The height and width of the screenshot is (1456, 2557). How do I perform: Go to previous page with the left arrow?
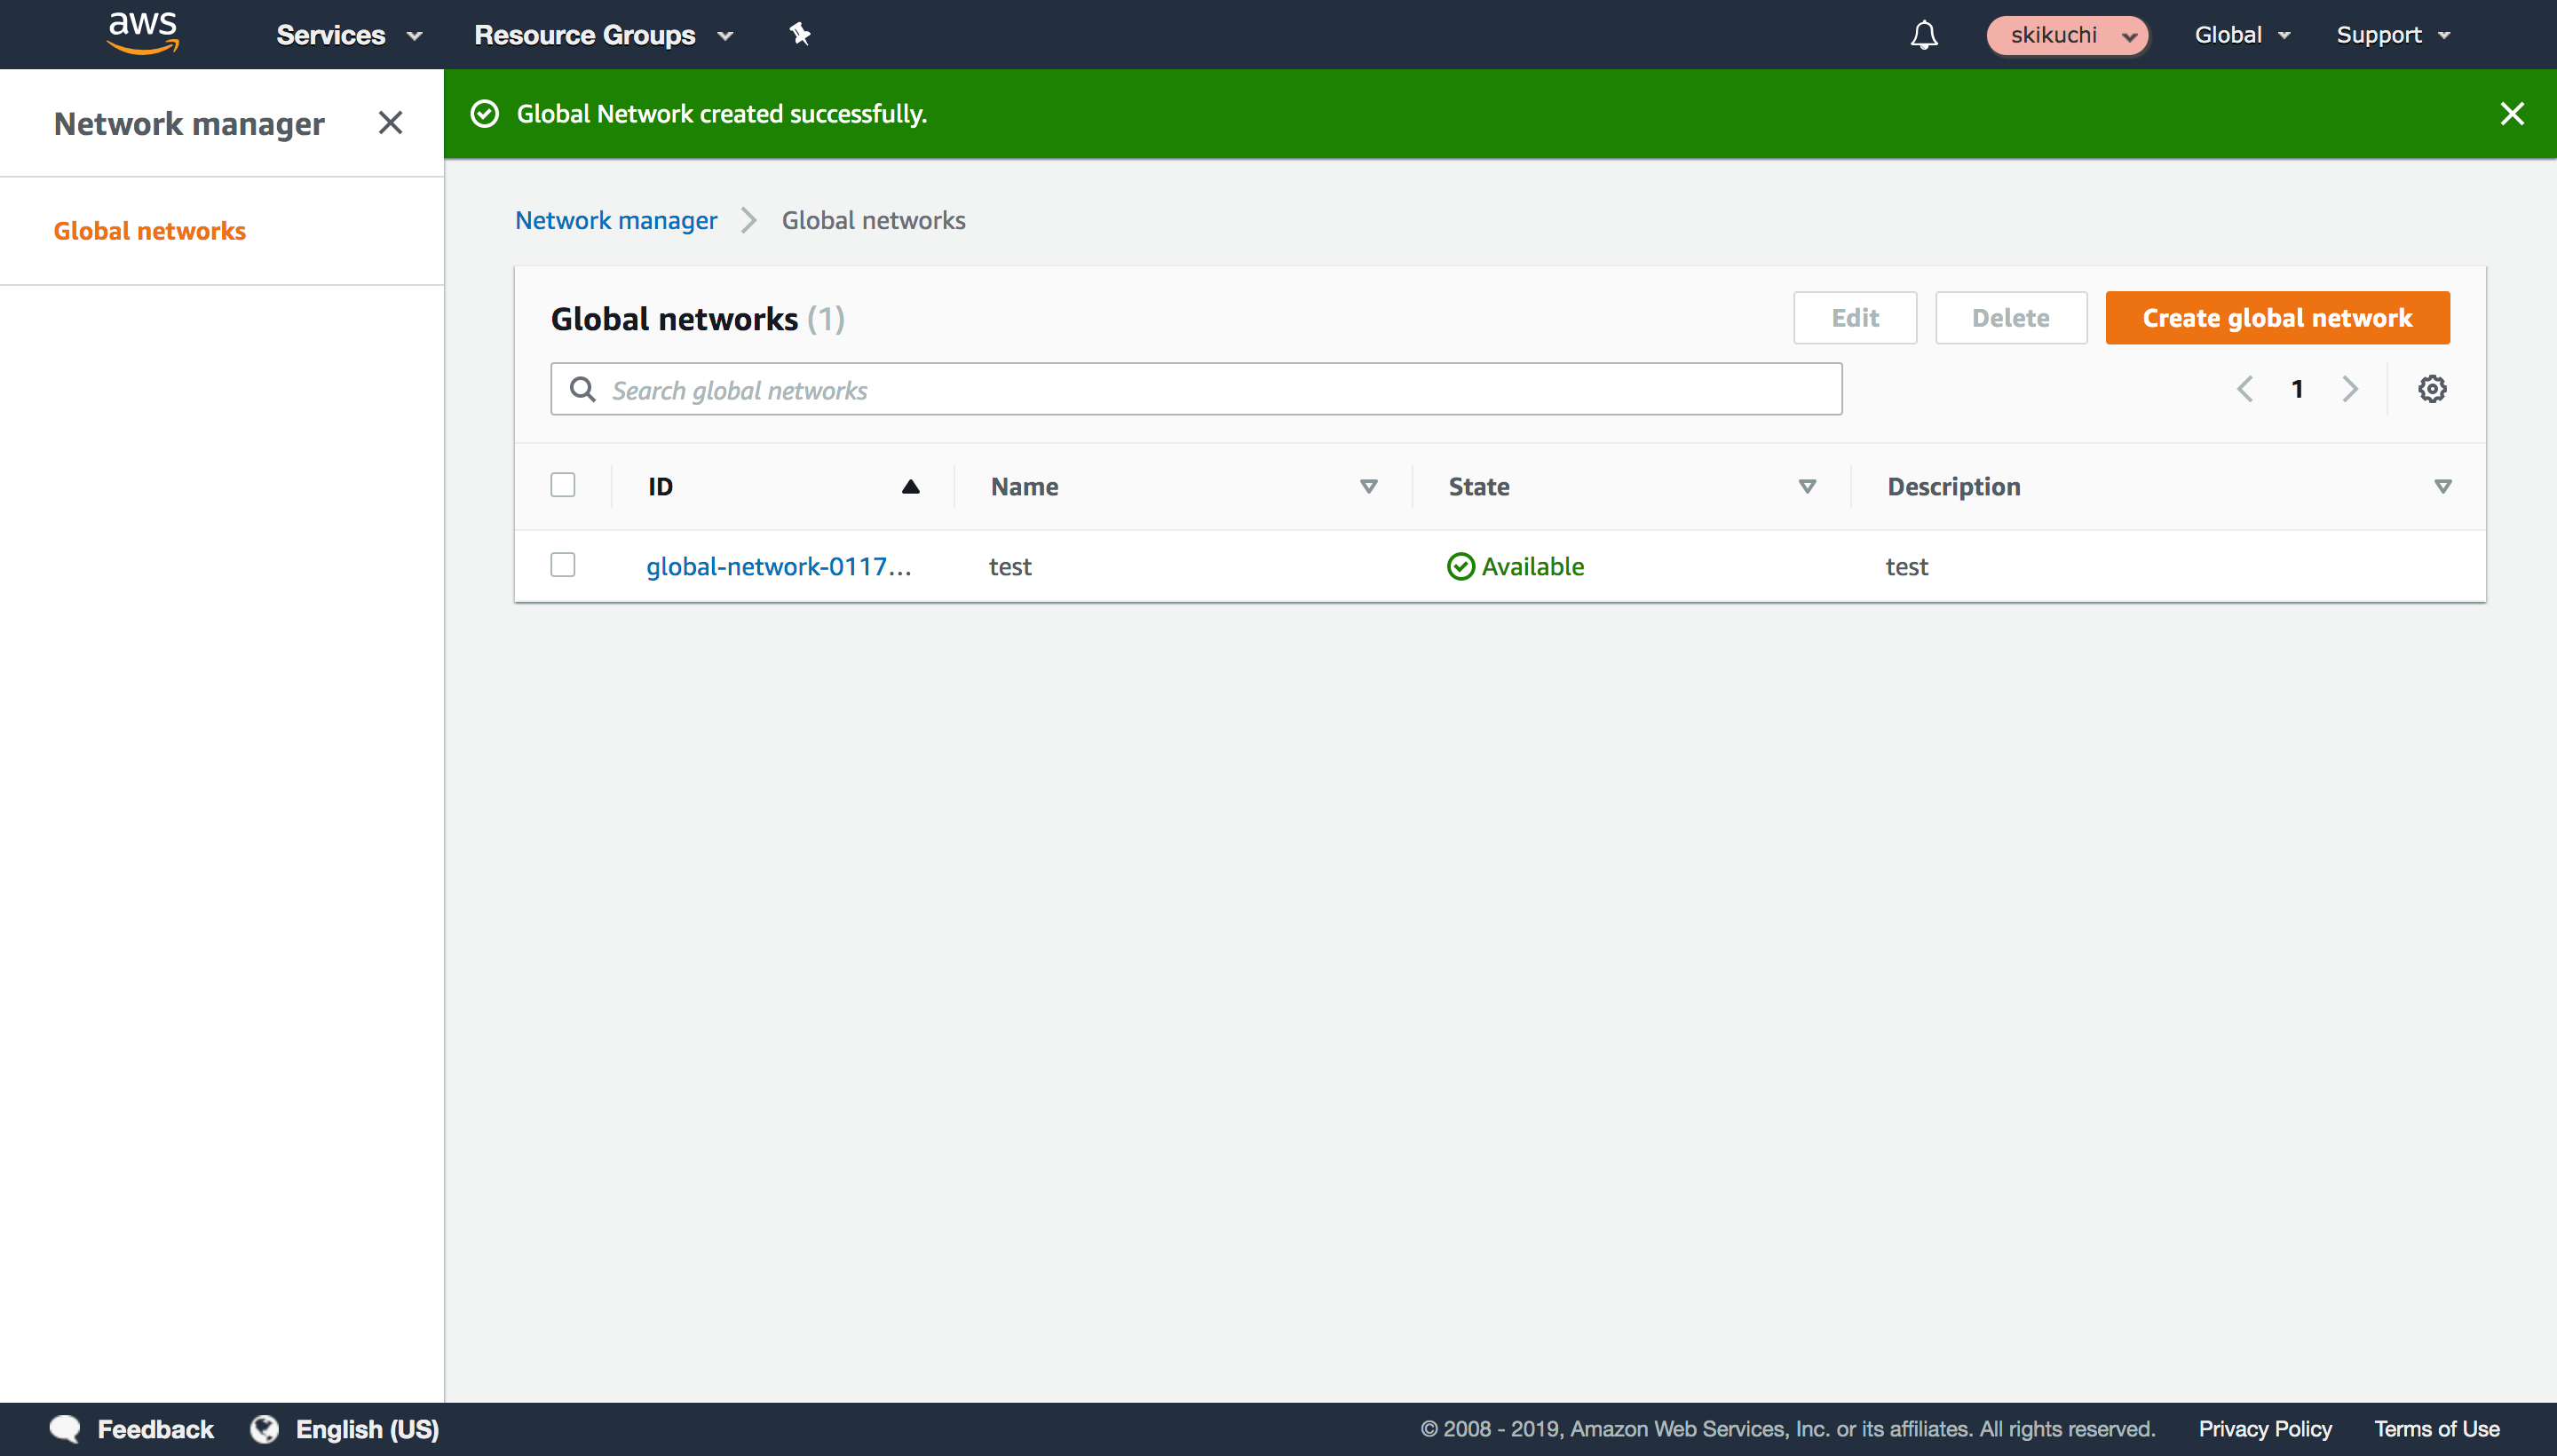point(2245,389)
